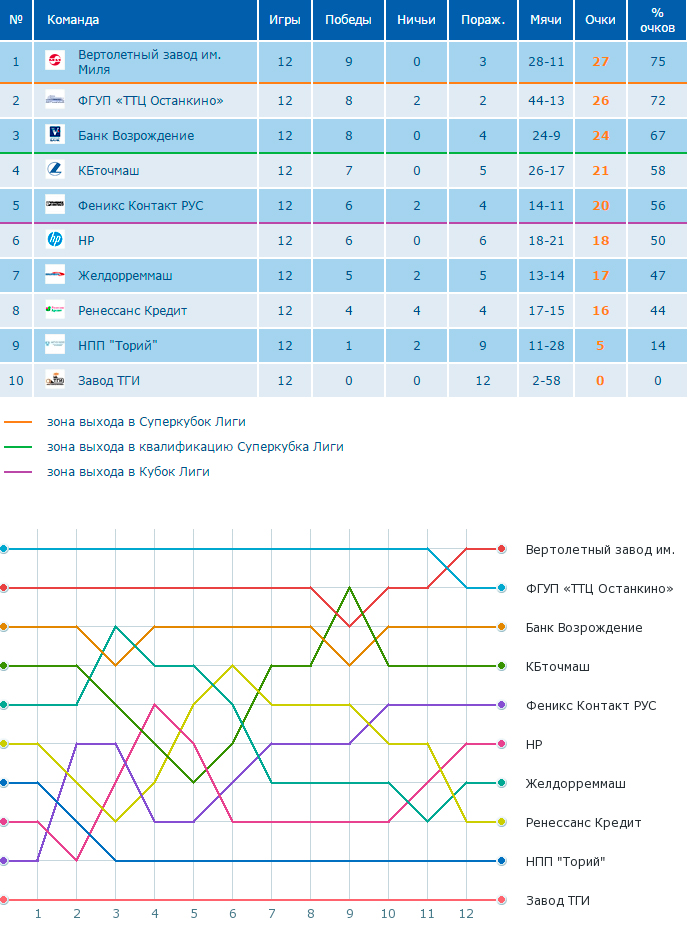Click orange end marker beside Банк Возрождение label

click(501, 627)
